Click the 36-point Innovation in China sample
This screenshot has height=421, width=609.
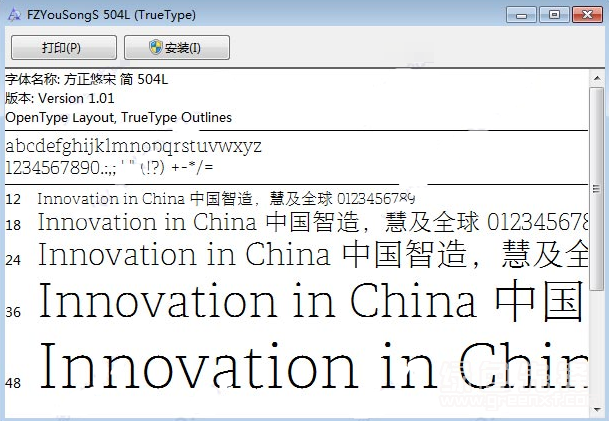pos(313,301)
